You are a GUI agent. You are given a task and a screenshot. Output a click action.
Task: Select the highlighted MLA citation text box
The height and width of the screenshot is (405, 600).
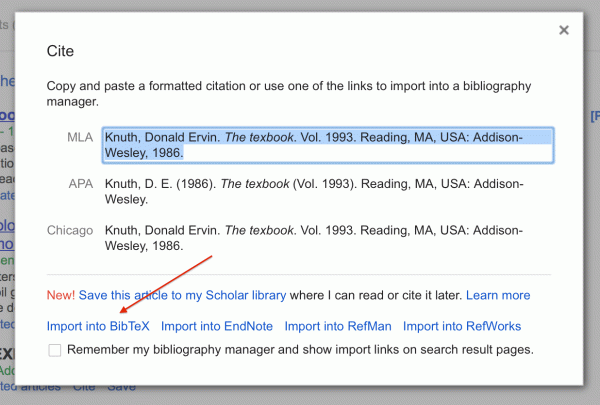click(x=328, y=145)
